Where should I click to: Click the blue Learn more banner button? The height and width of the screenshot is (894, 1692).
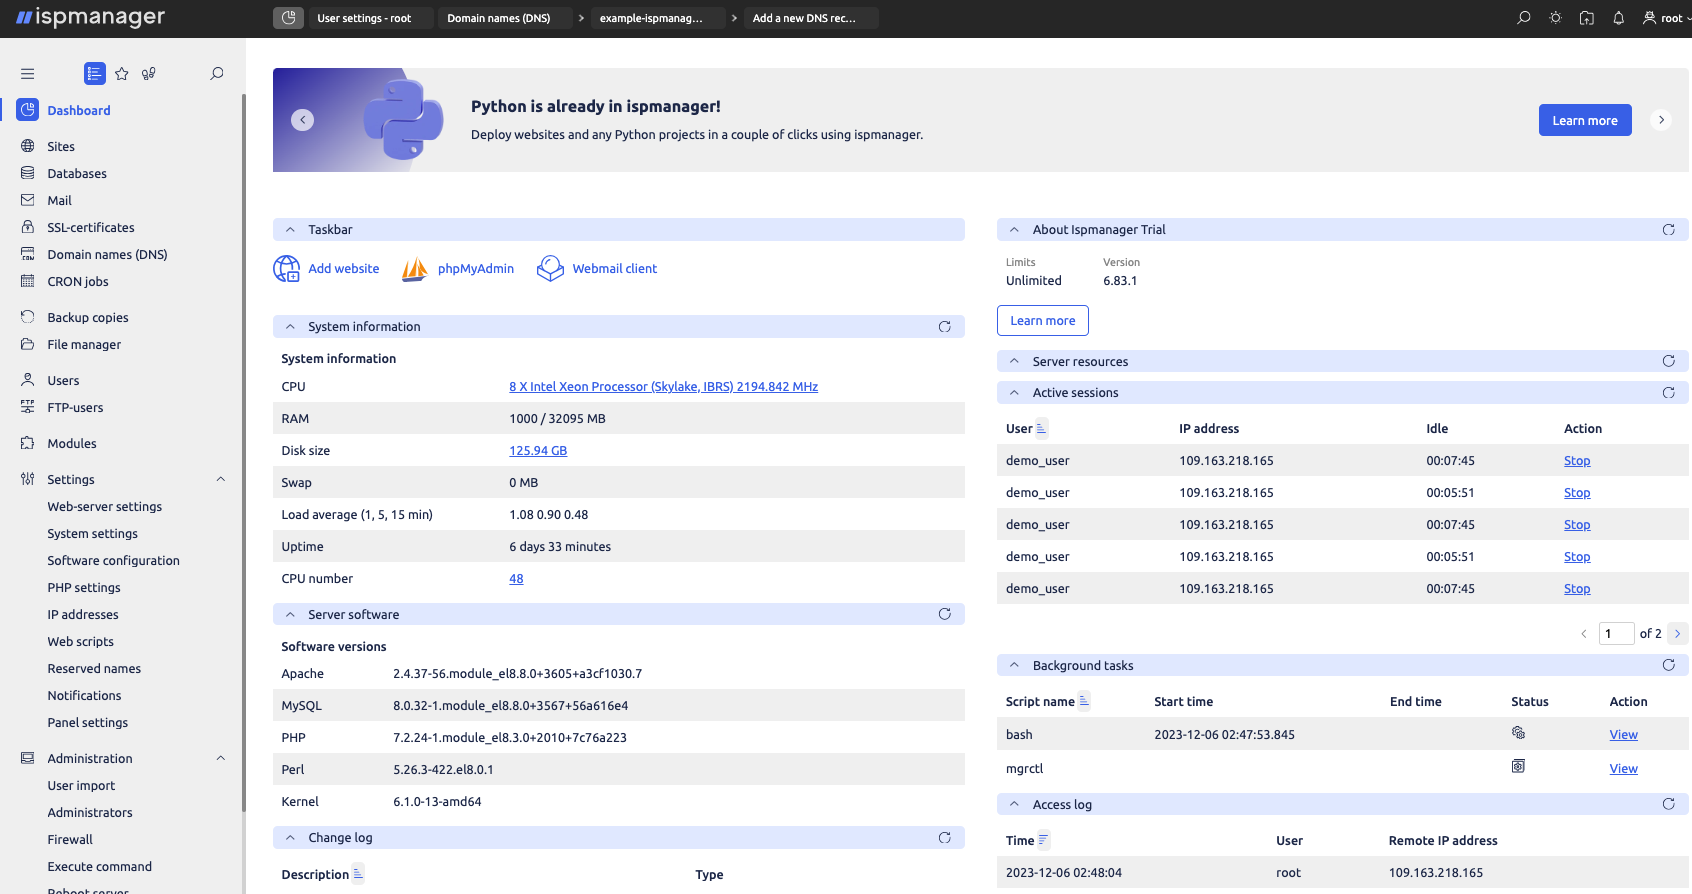click(x=1584, y=120)
